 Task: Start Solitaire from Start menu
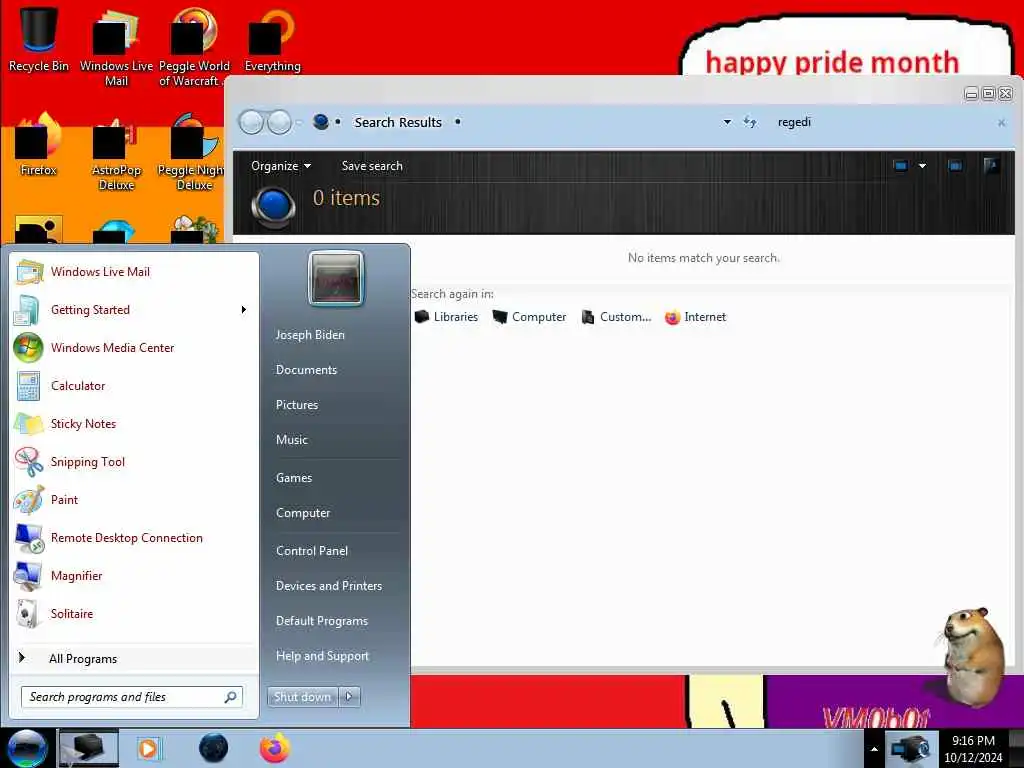tap(134, 613)
